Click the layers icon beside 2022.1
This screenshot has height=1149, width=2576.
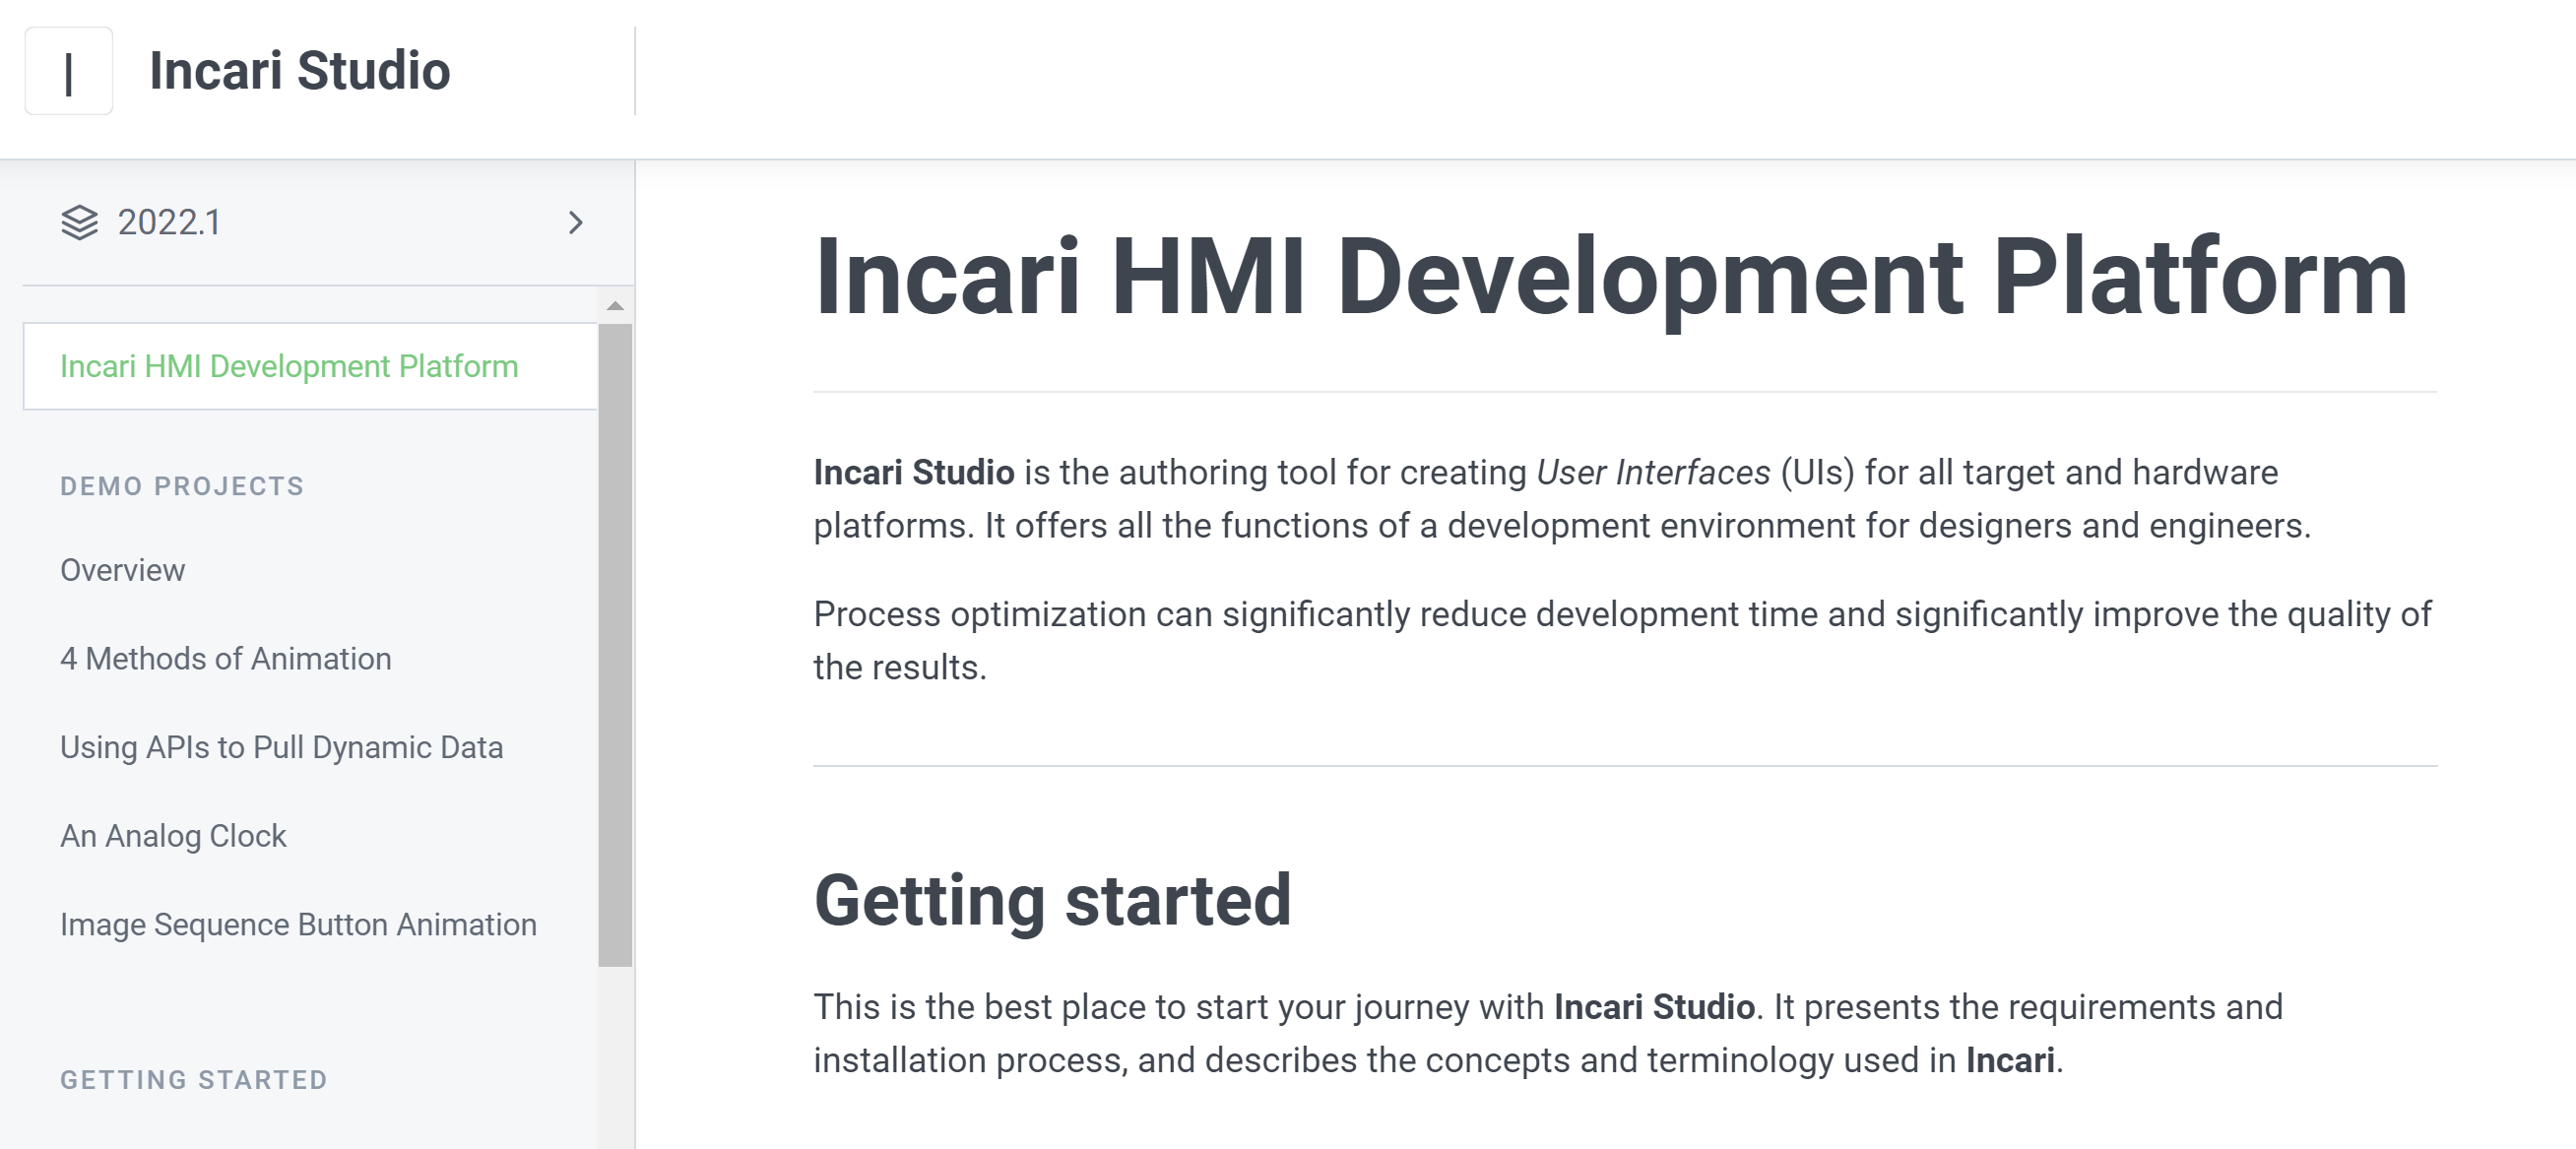(x=80, y=222)
